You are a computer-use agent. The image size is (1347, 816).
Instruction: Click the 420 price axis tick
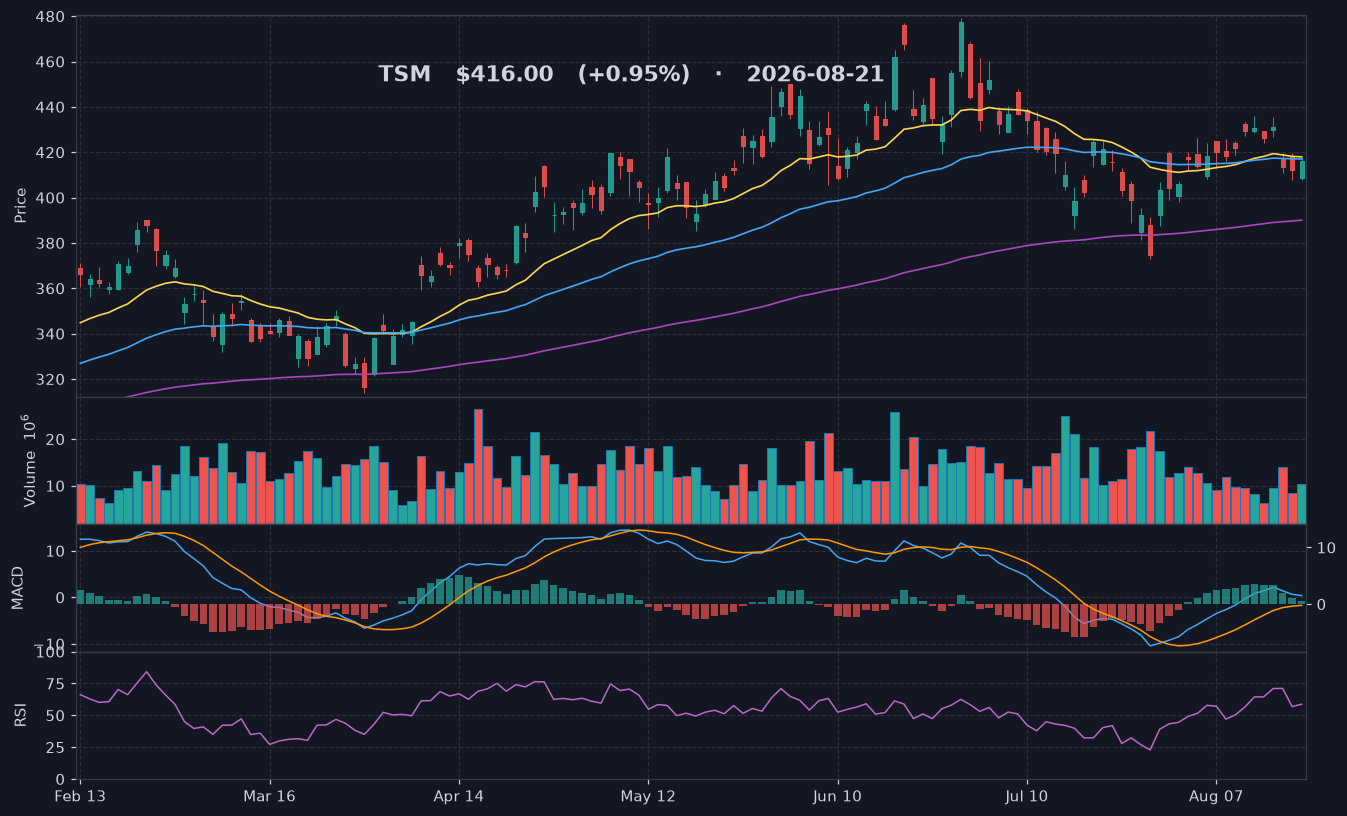click(x=51, y=153)
